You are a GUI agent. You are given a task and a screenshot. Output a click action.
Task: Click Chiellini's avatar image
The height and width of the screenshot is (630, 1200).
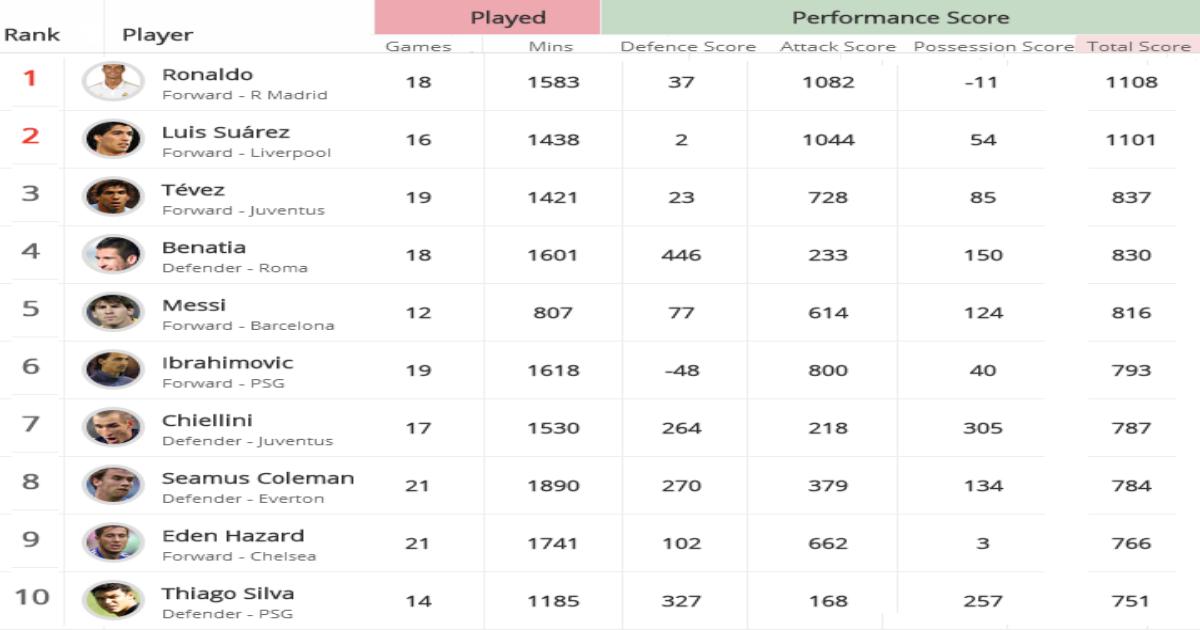[112, 427]
